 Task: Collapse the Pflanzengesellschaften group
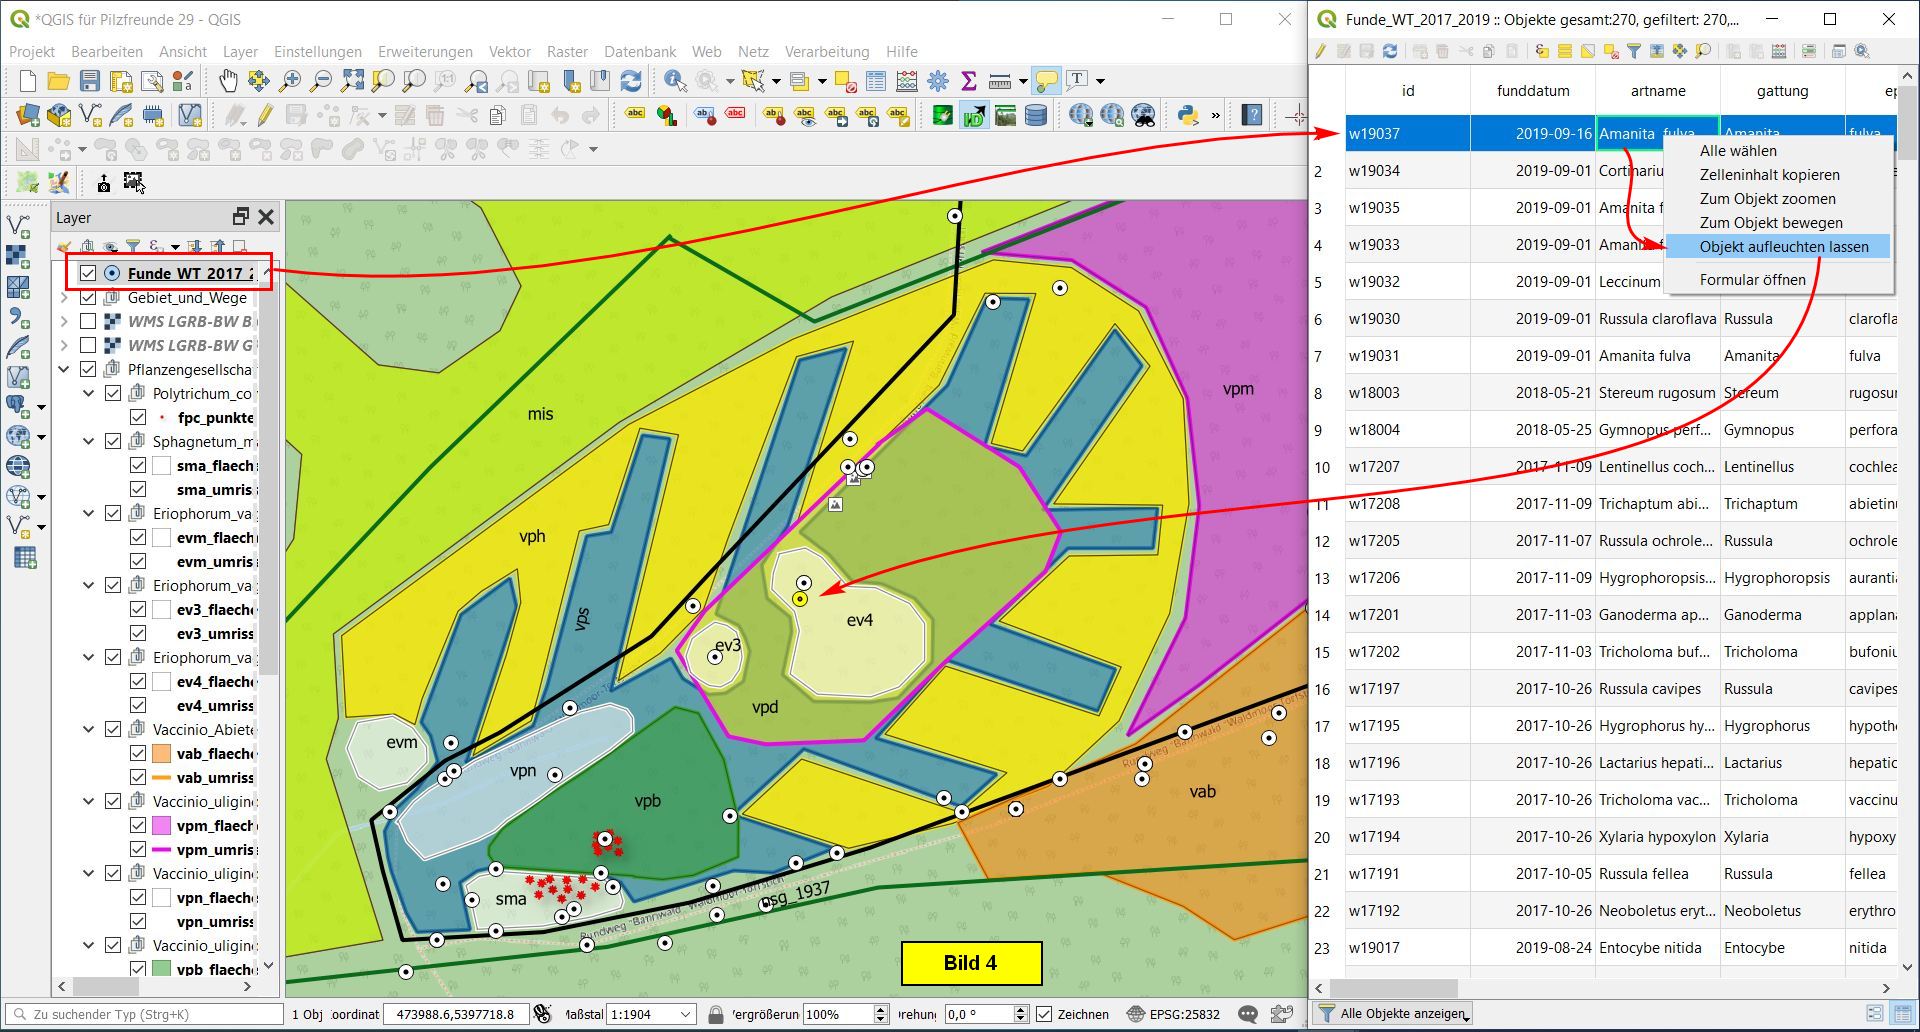coord(64,369)
